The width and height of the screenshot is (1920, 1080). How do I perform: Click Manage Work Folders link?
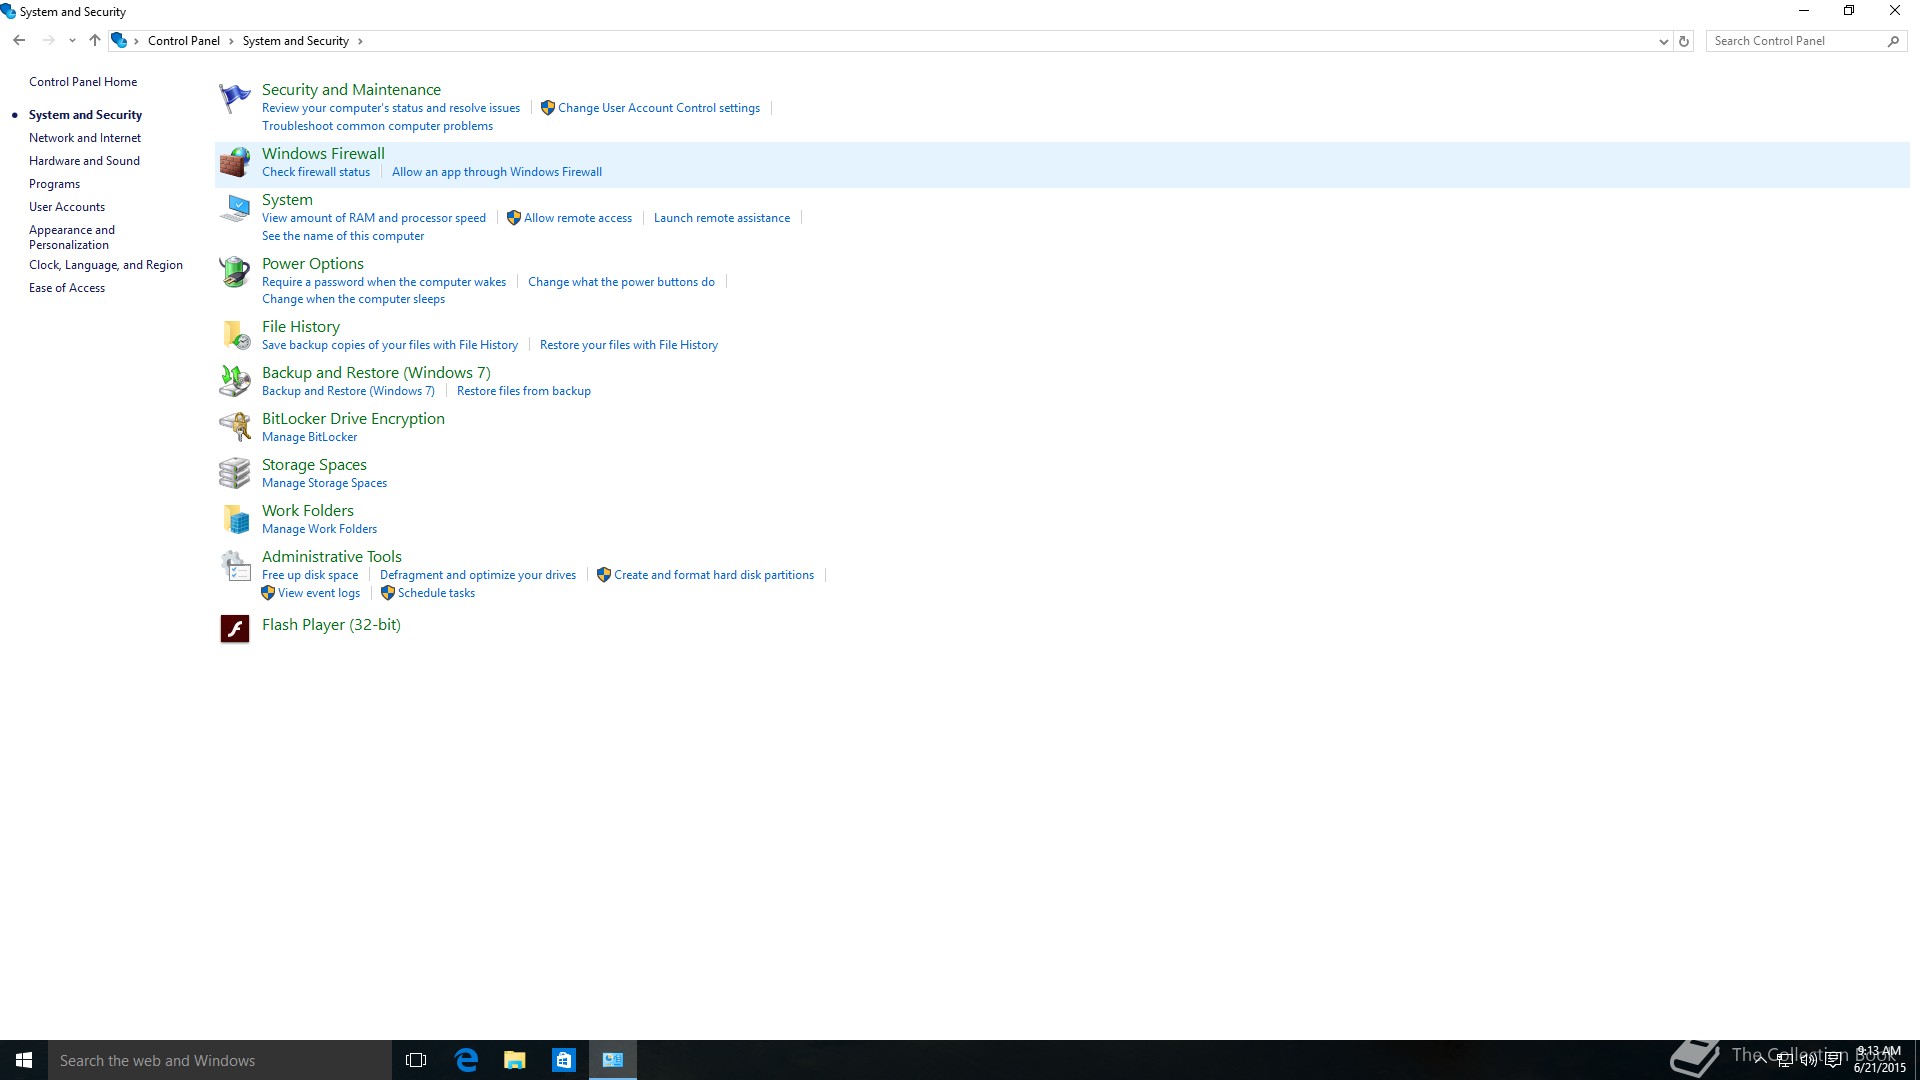click(319, 529)
